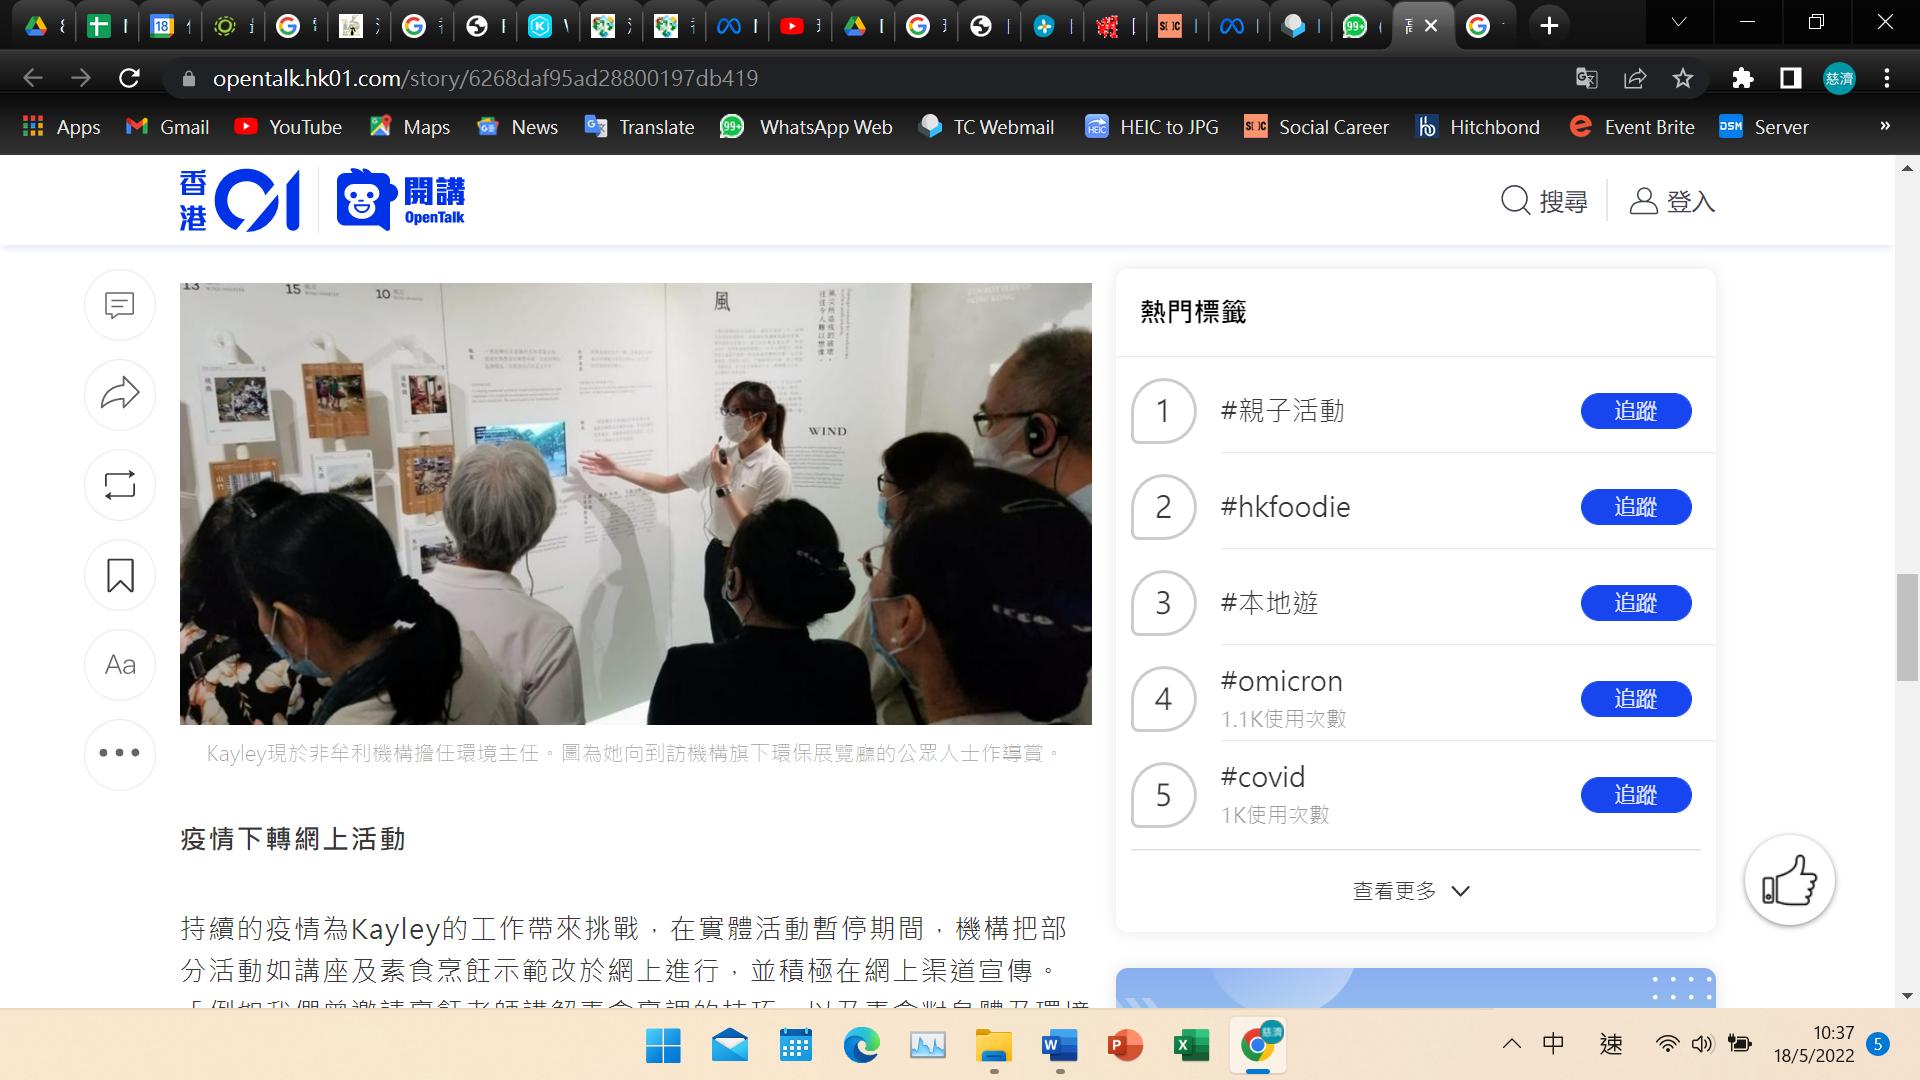This screenshot has width=1920, height=1080.
Task: Open the three-dot more options icon
Action: [120, 753]
